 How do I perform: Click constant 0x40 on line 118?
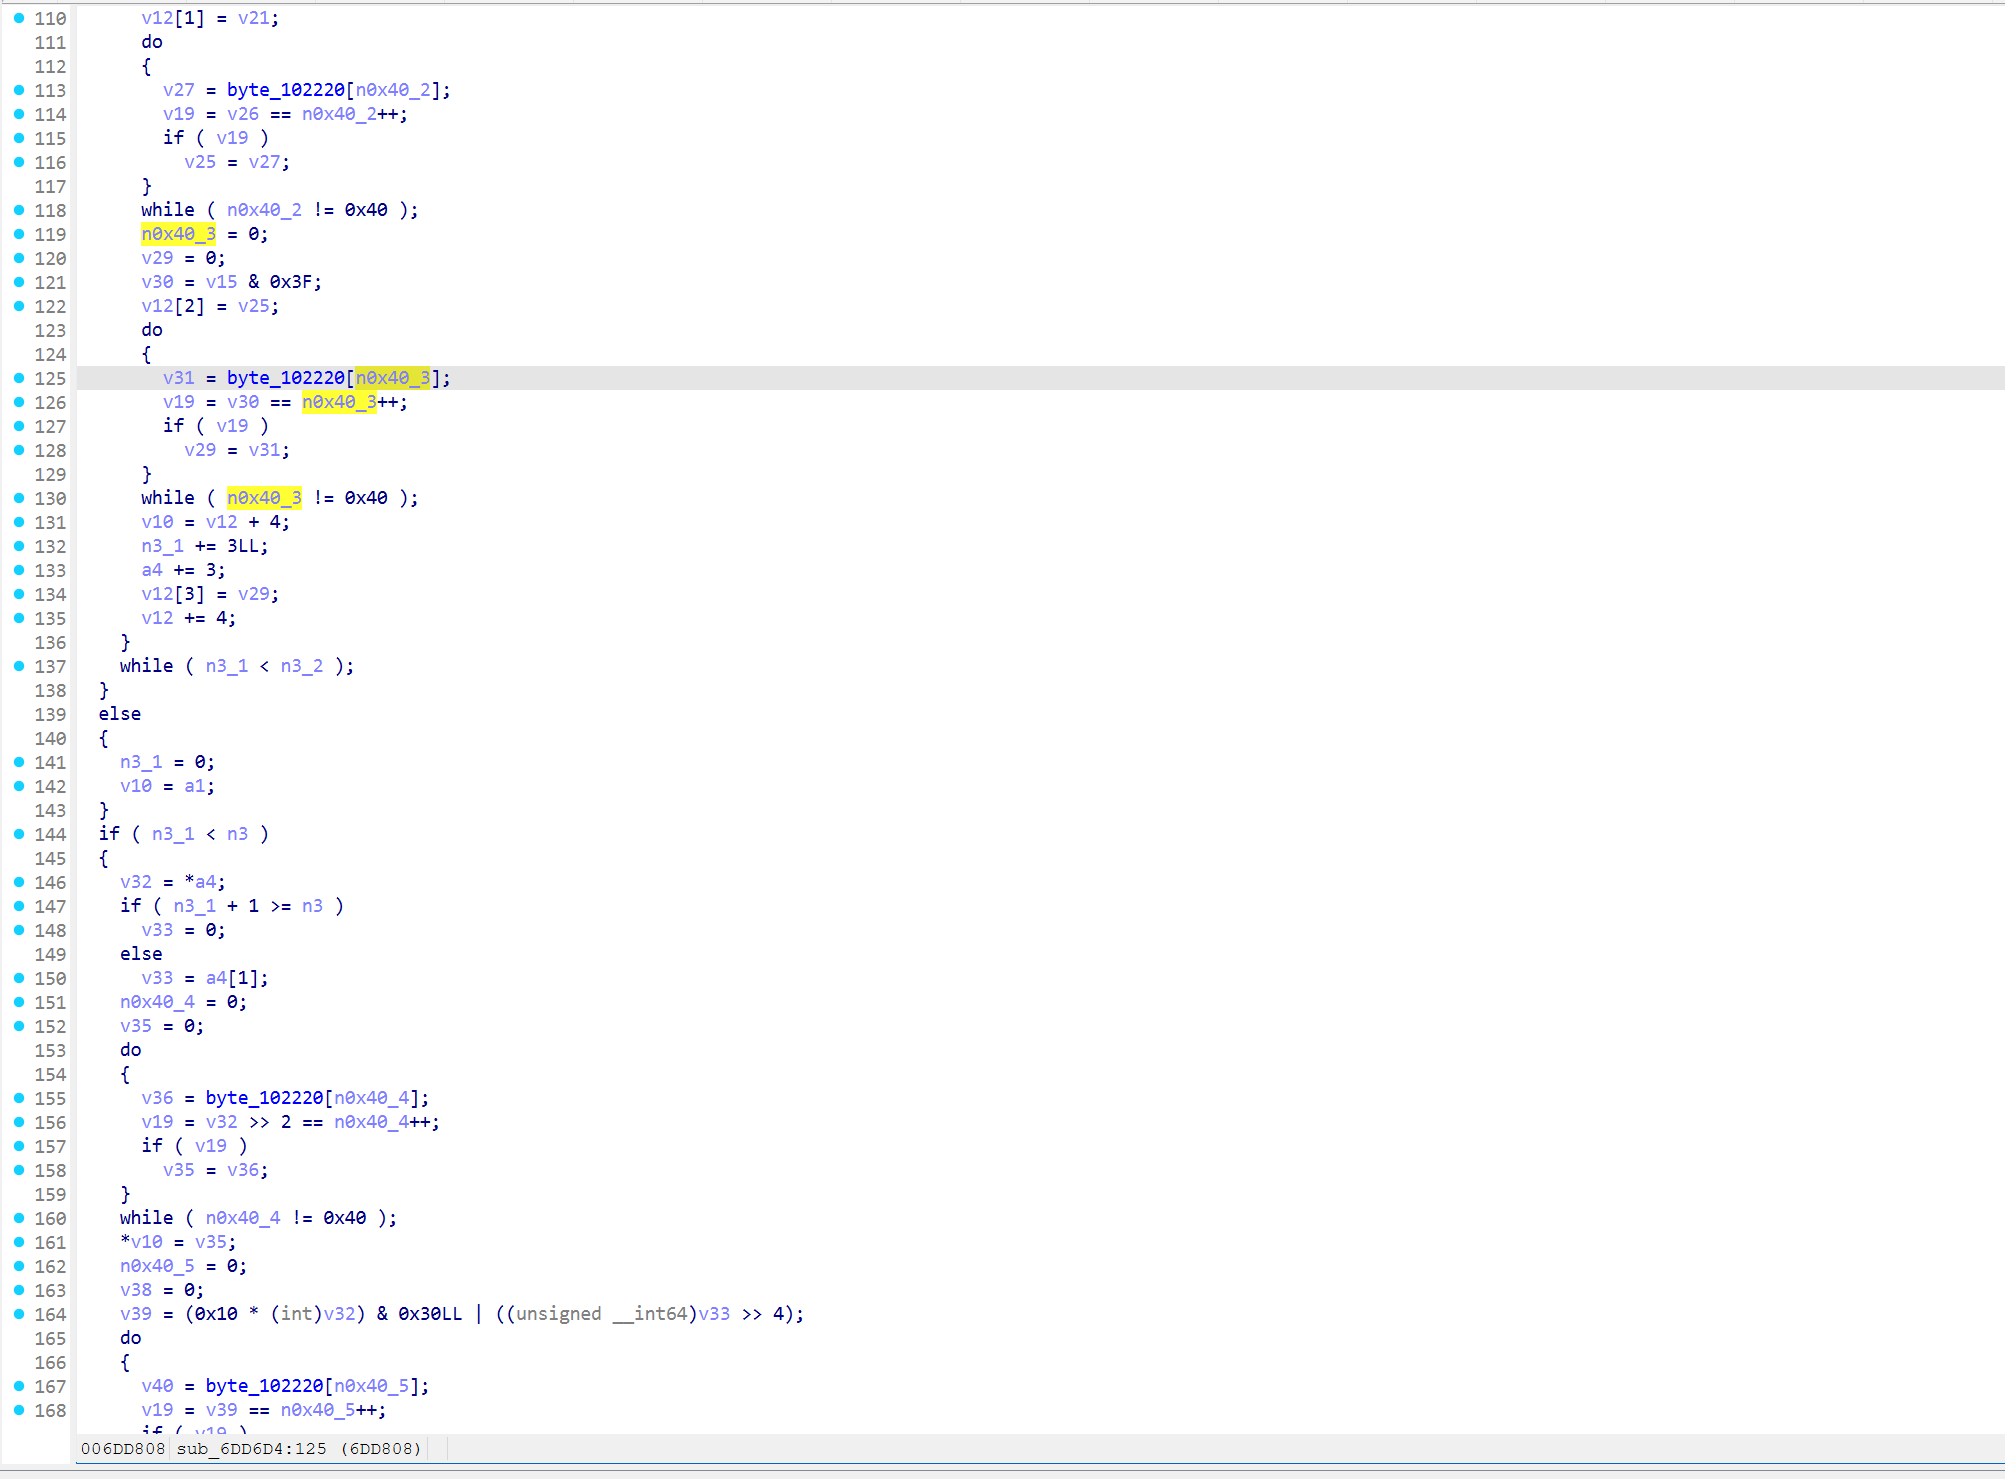coord(366,210)
